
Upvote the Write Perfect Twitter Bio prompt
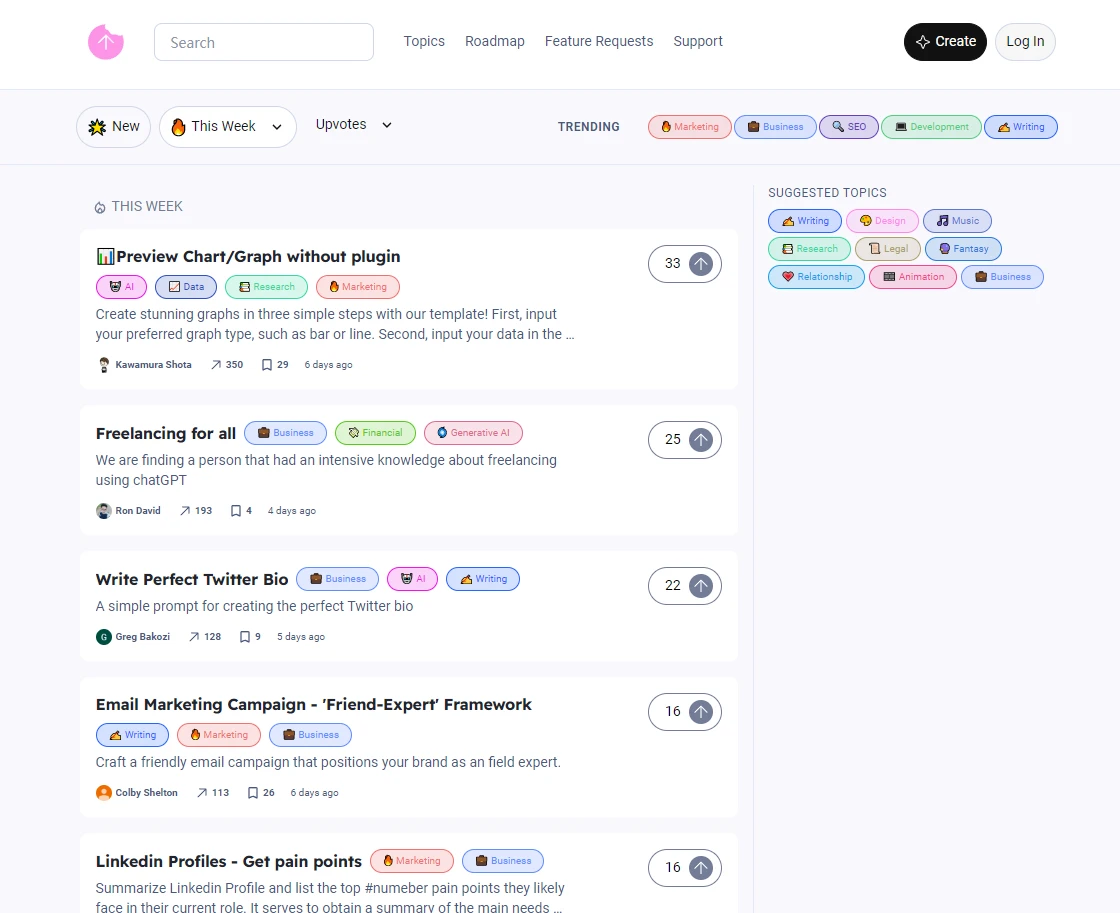699,585
